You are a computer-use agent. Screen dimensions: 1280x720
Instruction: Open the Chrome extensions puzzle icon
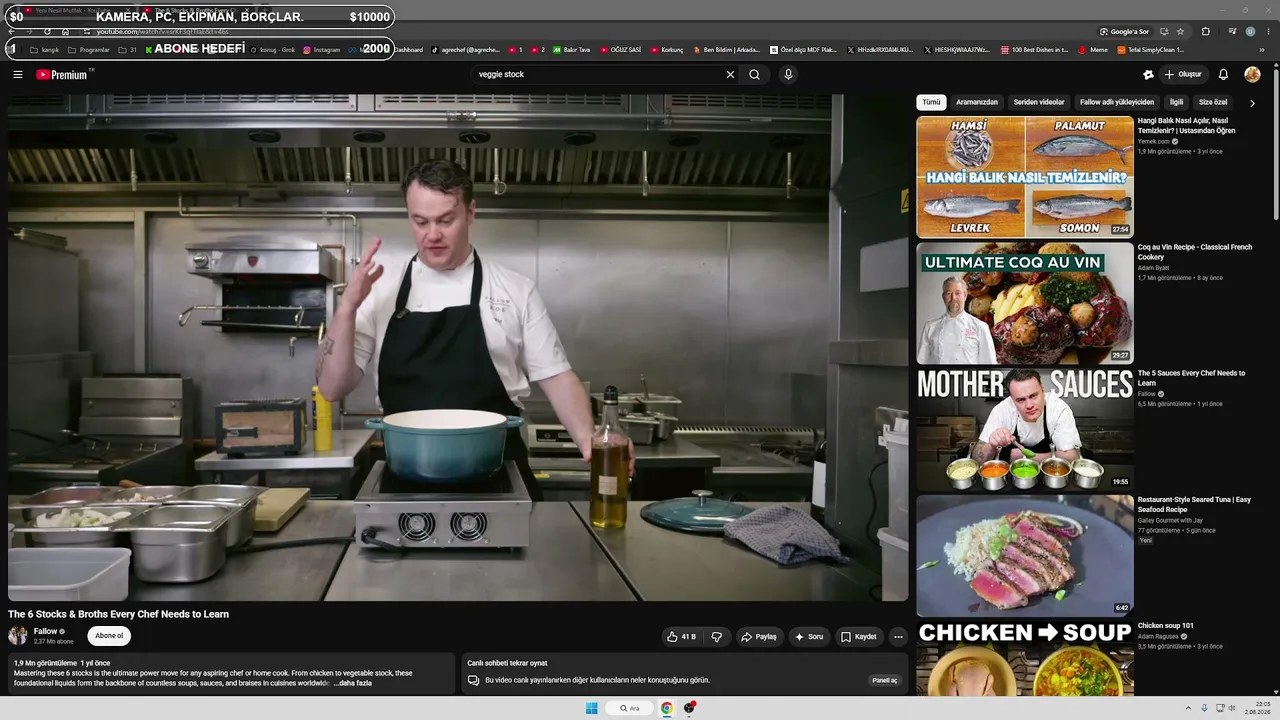[x=1206, y=31]
